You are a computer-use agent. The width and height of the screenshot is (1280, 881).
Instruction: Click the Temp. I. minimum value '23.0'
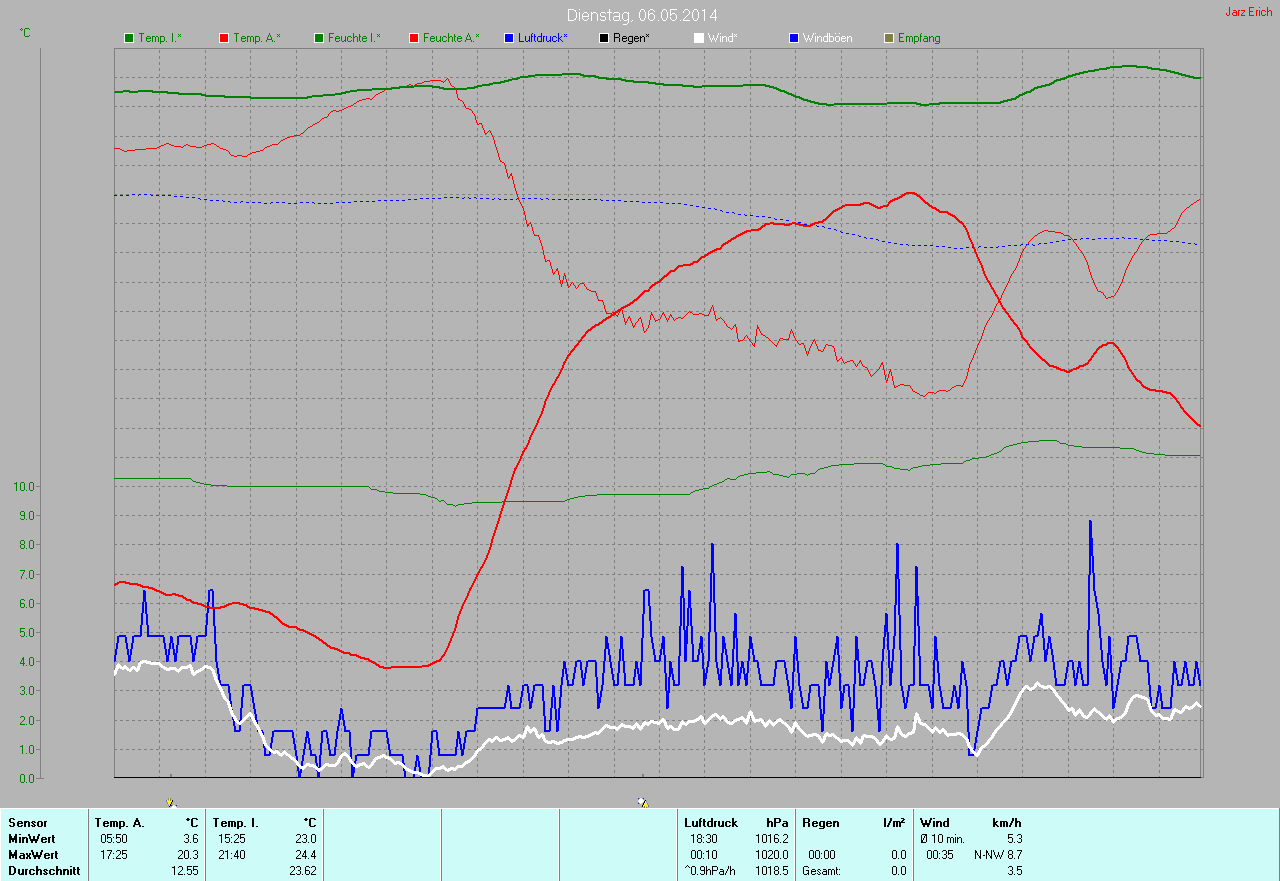point(306,839)
